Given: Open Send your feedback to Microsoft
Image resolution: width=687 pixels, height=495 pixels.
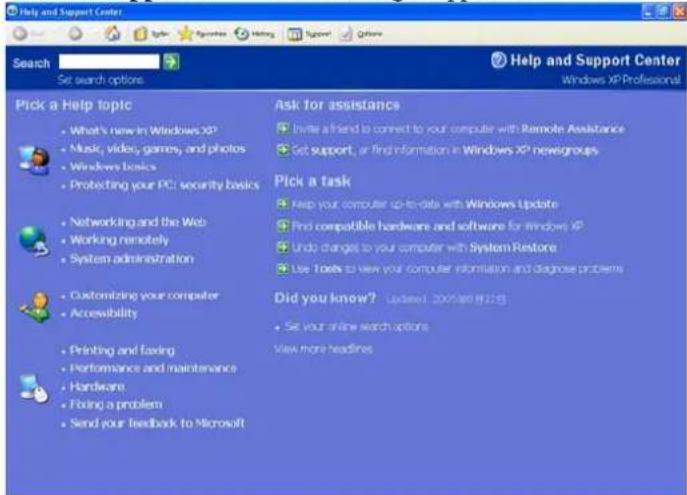Looking at the screenshot, I should [x=157, y=423].
